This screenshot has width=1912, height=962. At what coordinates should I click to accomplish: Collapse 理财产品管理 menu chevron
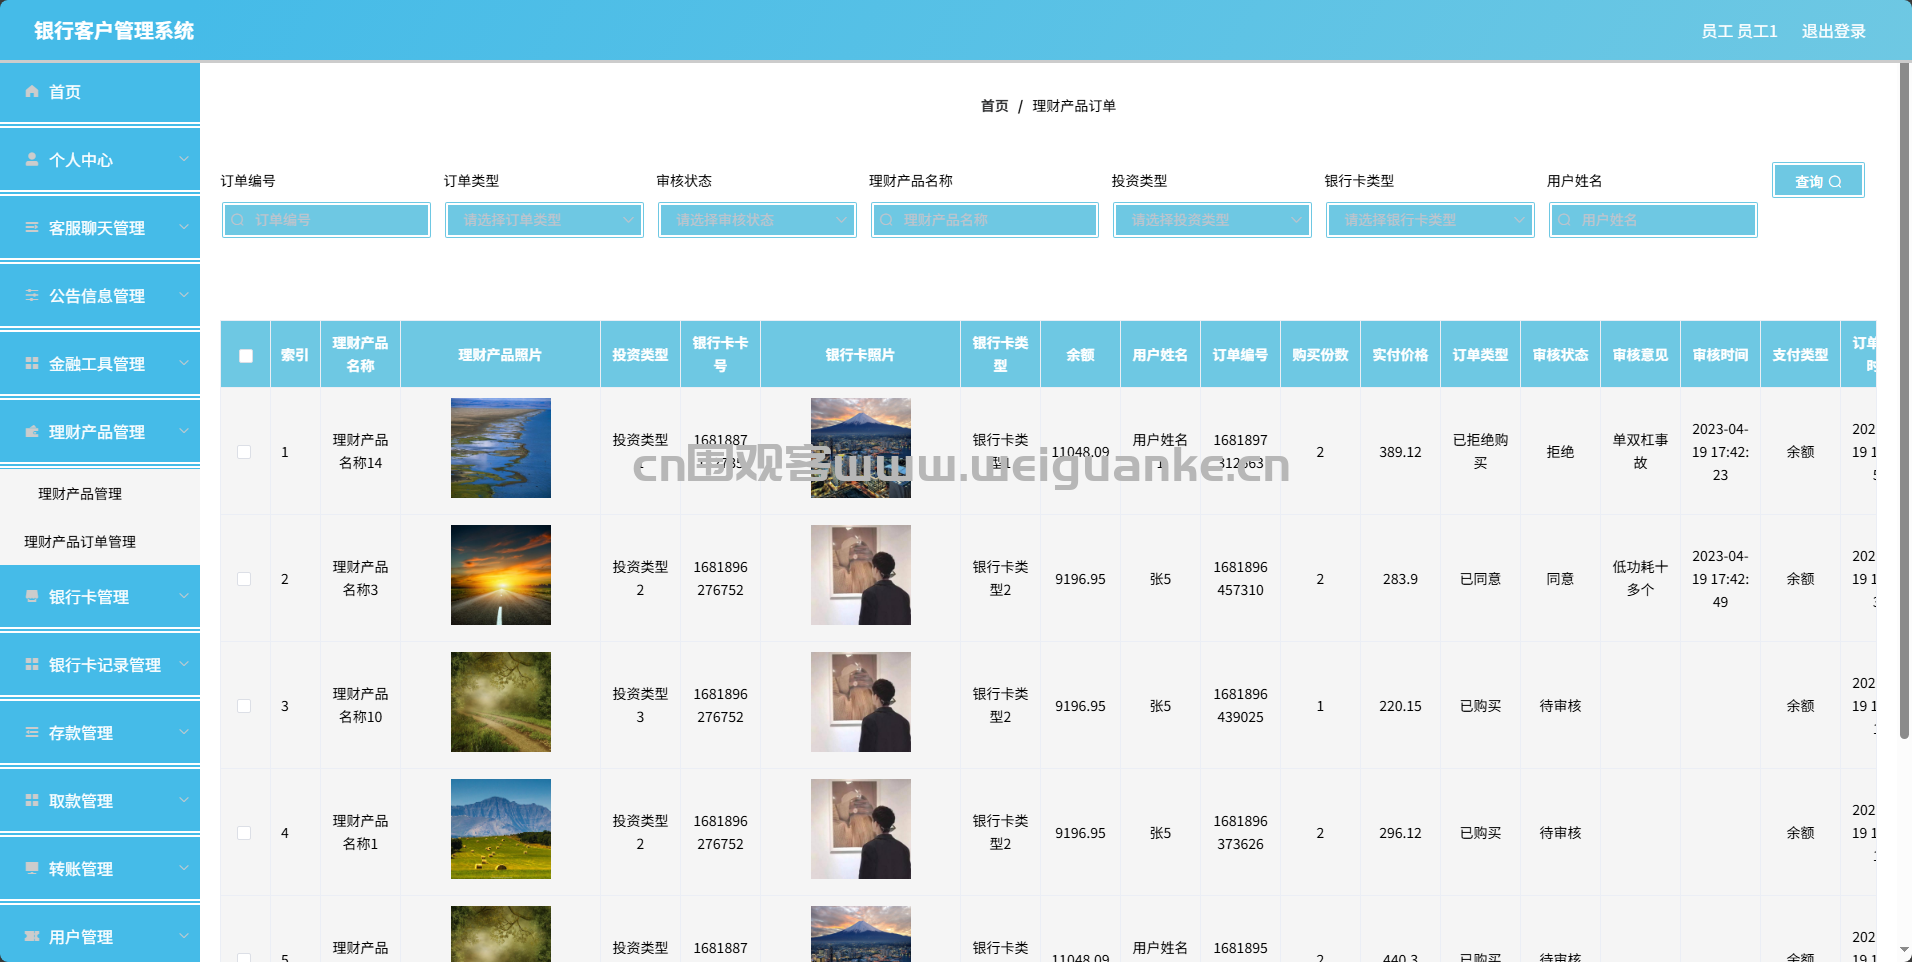pos(184,431)
